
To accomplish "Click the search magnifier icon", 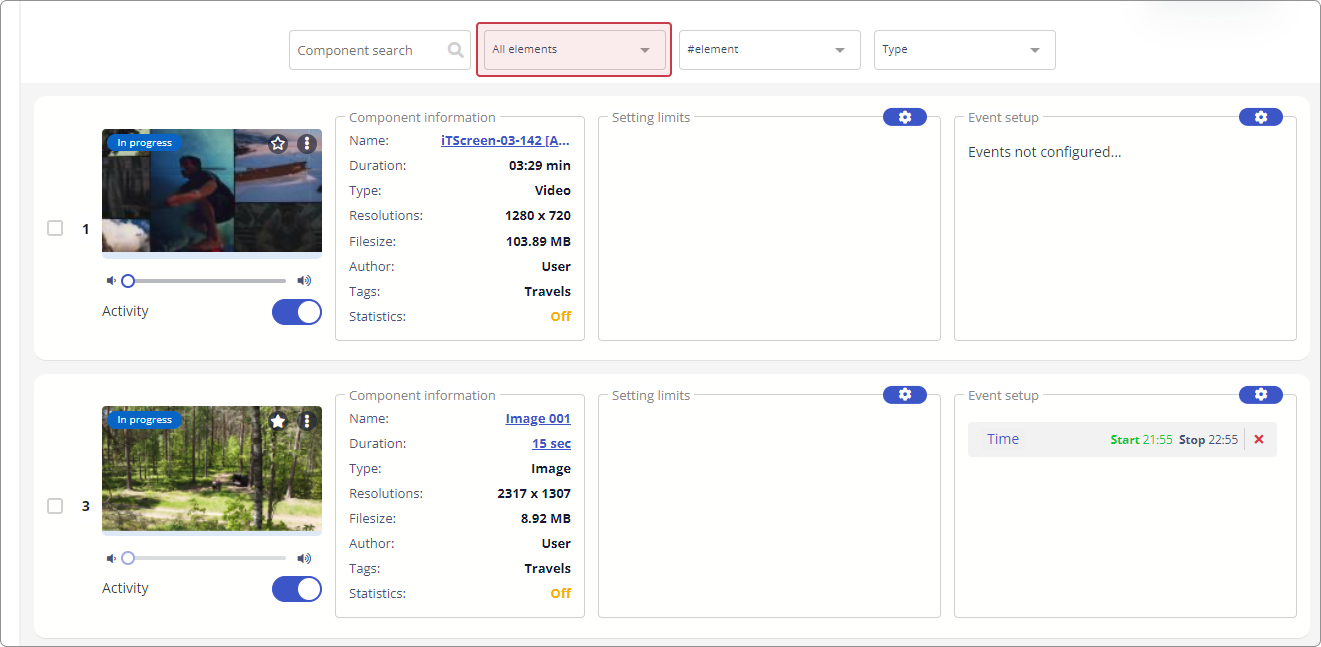I will (x=456, y=50).
